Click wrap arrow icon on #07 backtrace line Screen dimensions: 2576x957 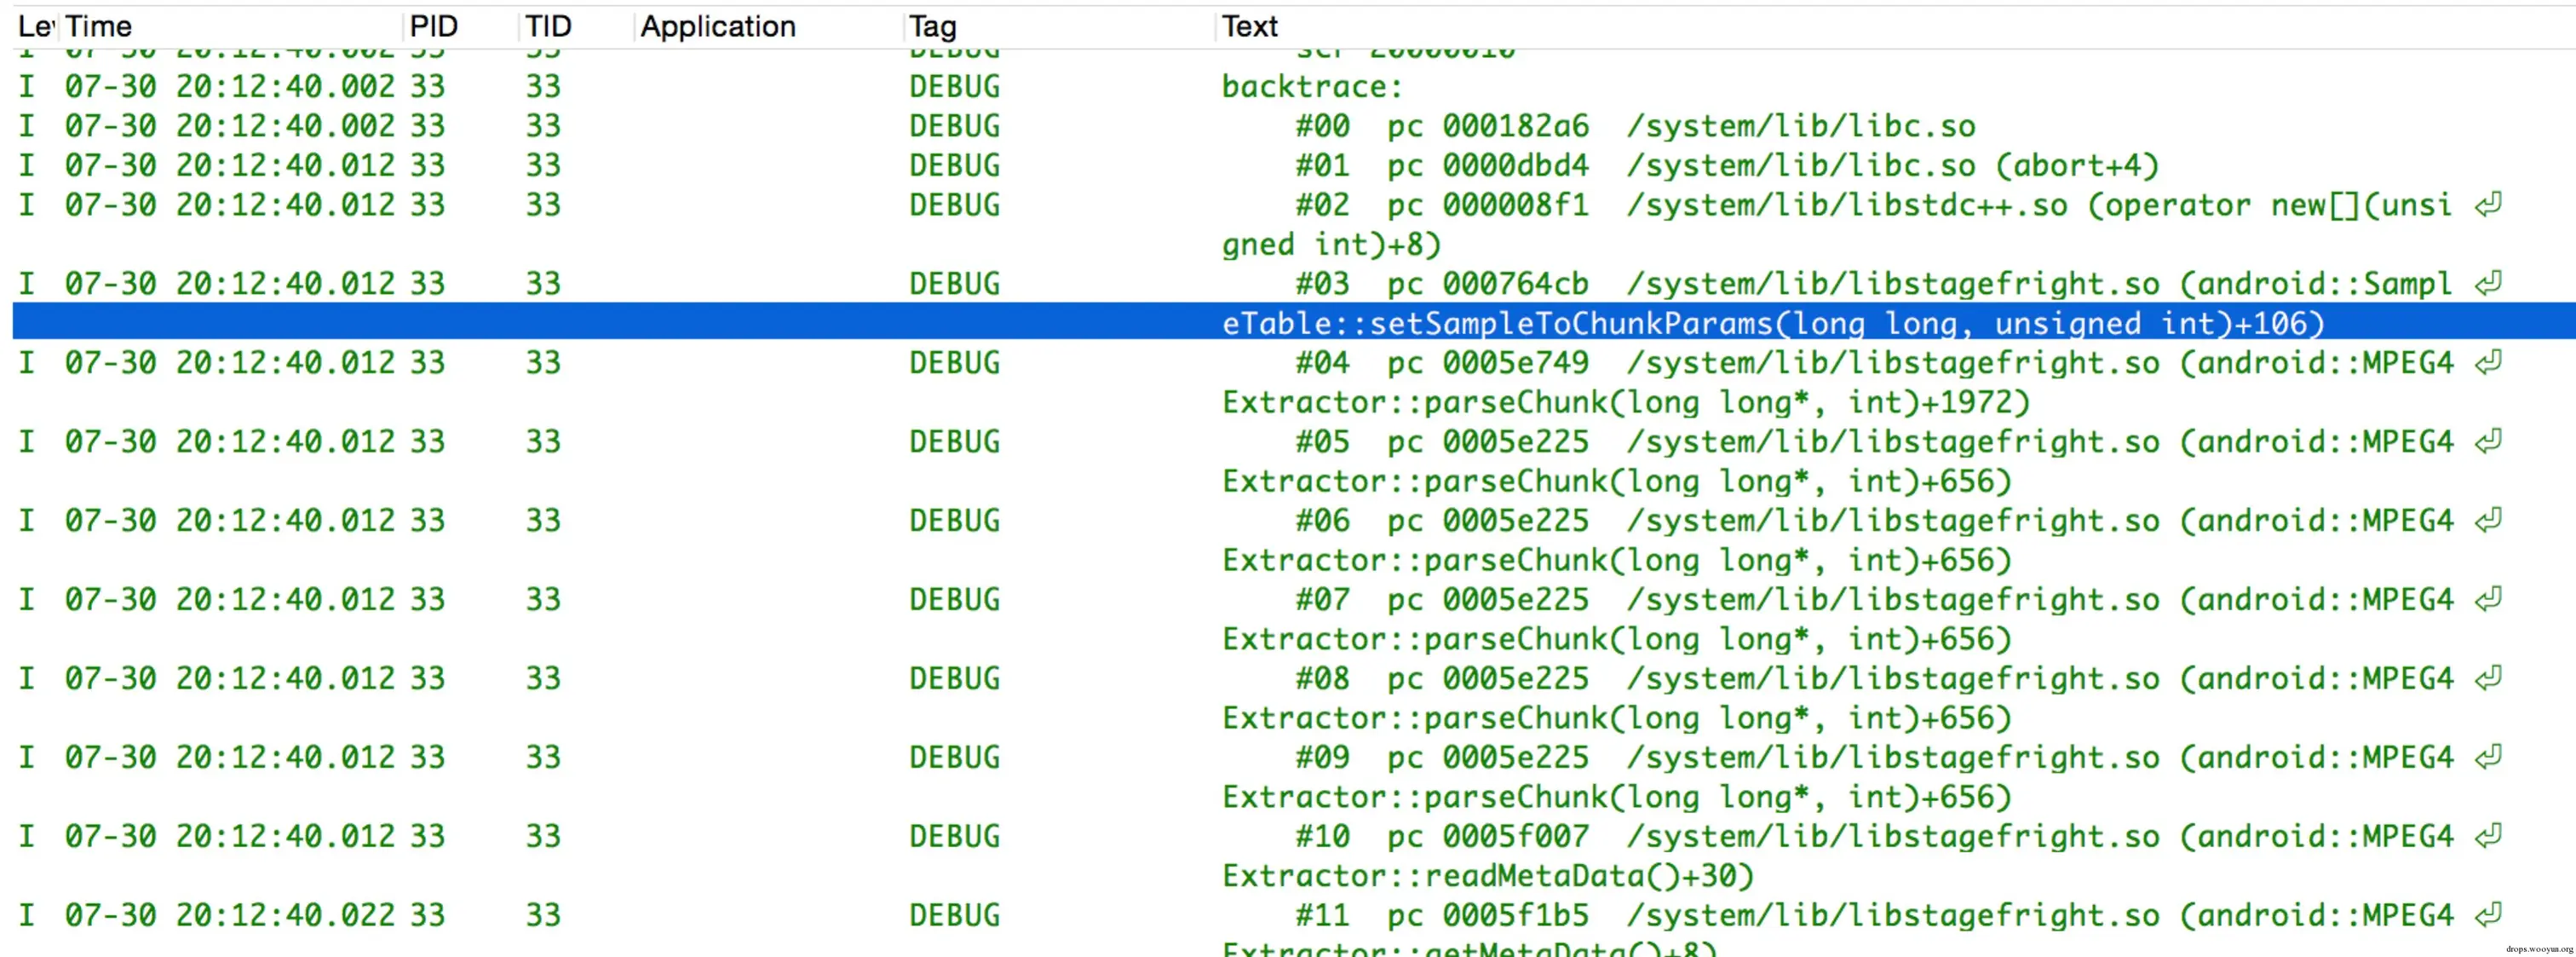pyautogui.click(x=2488, y=599)
